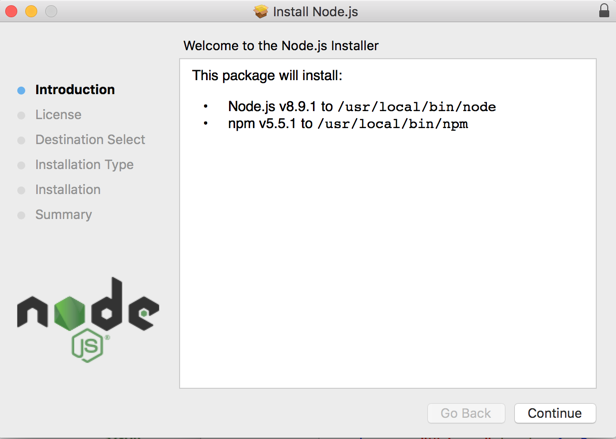Click the lock icon in the title bar
Screen dimensions: 616x439
point(602,11)
